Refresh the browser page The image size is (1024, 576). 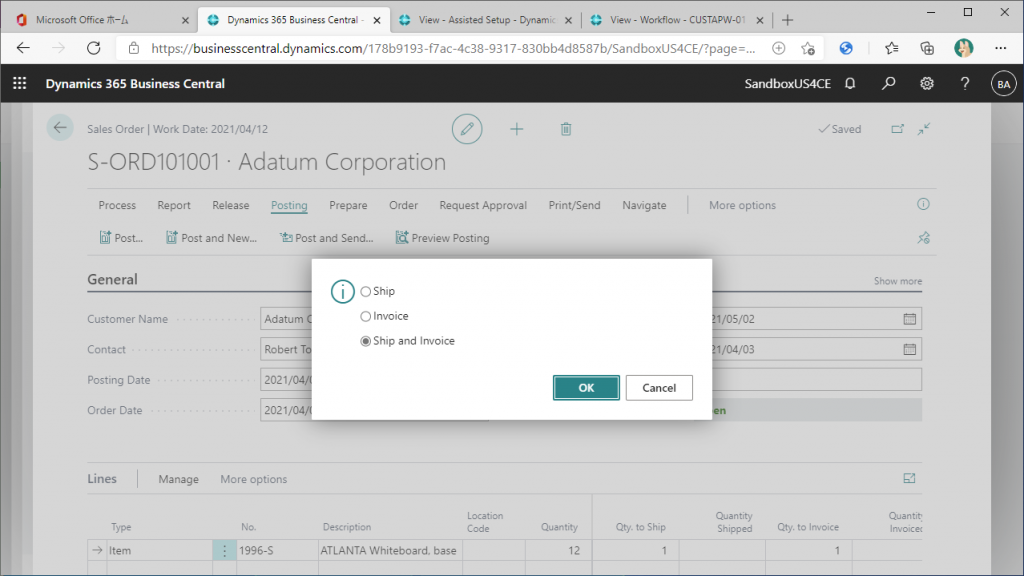[x=93, y=48]
